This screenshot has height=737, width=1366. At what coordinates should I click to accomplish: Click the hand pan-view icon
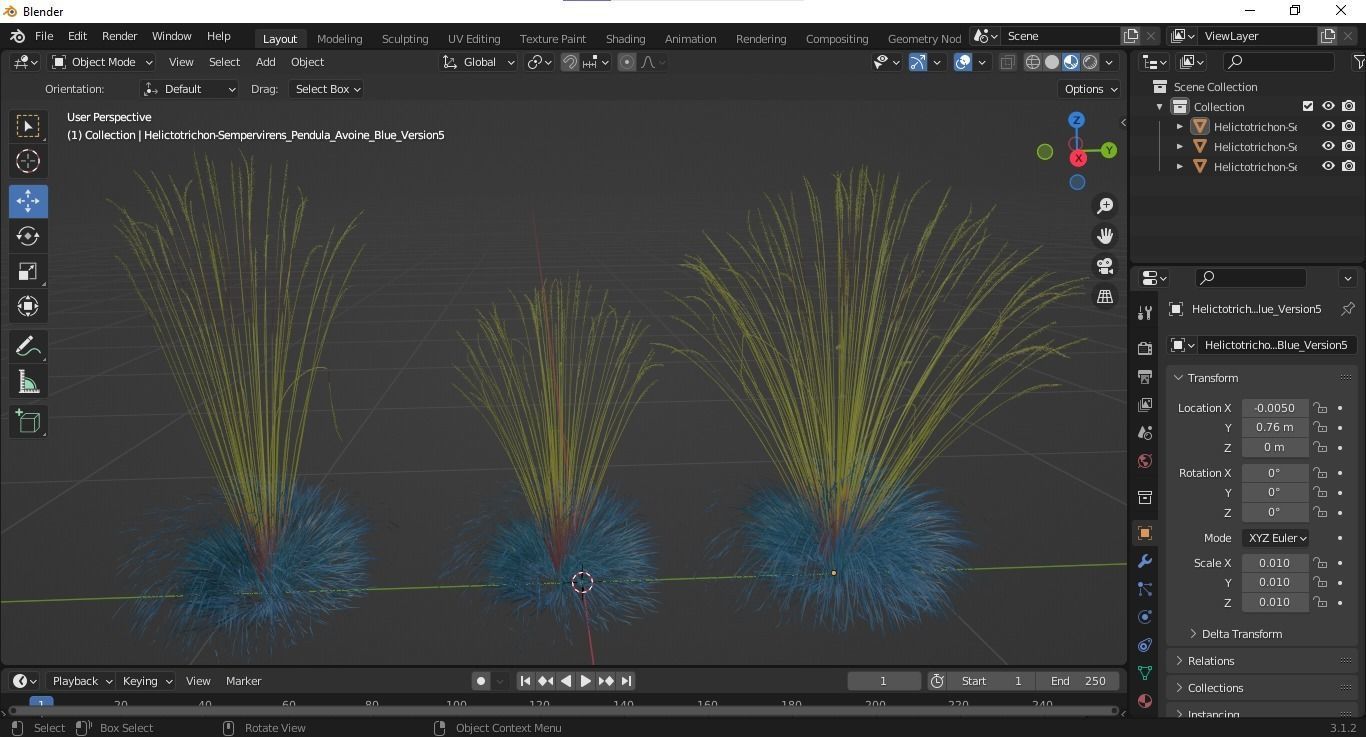[x=1105, y=236]
